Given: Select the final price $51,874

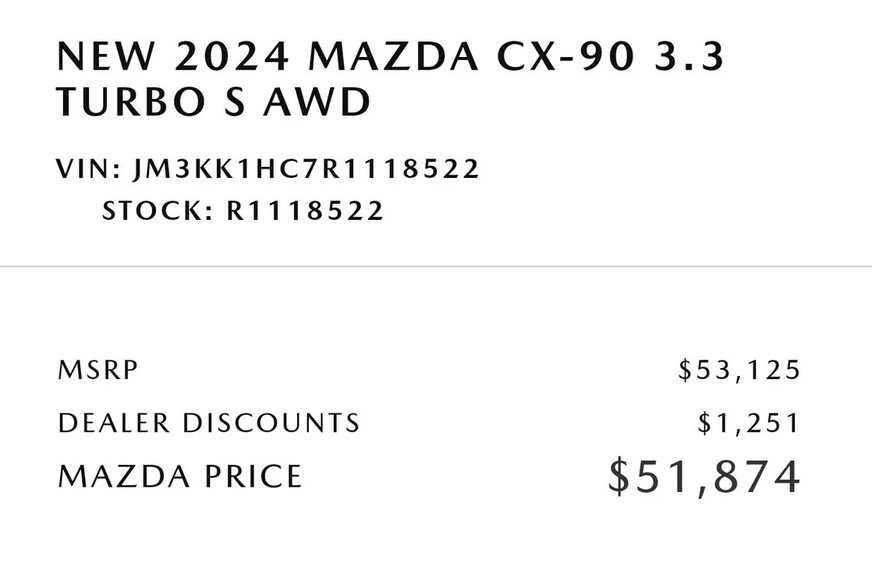Looking at the screenshot, I should (705, 477).
